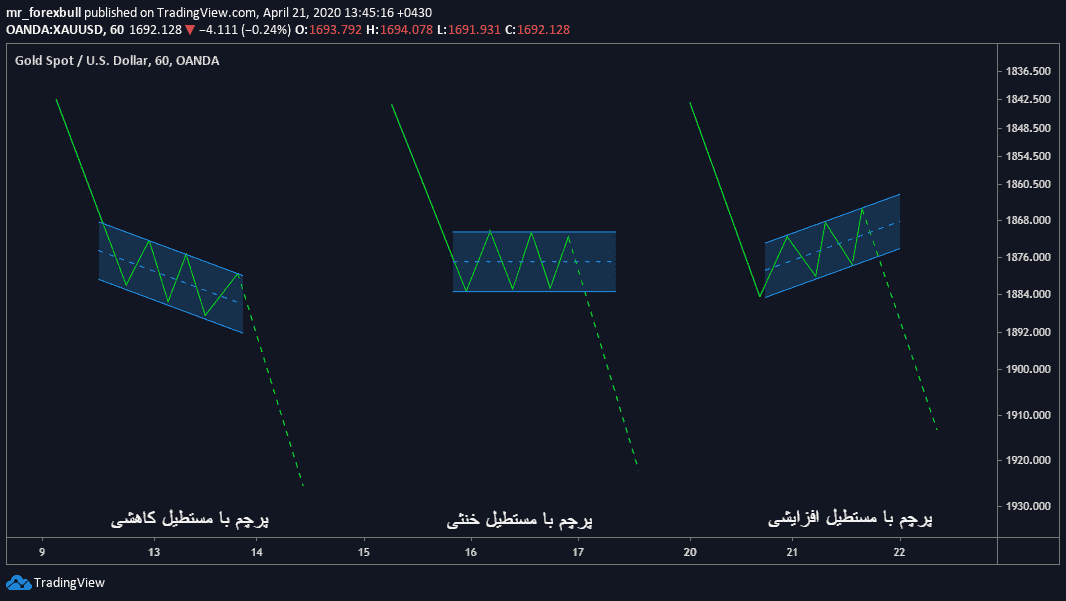1066x601 pixels.
Task: Click date label 9 on time axis
Action: pos(42,552)
